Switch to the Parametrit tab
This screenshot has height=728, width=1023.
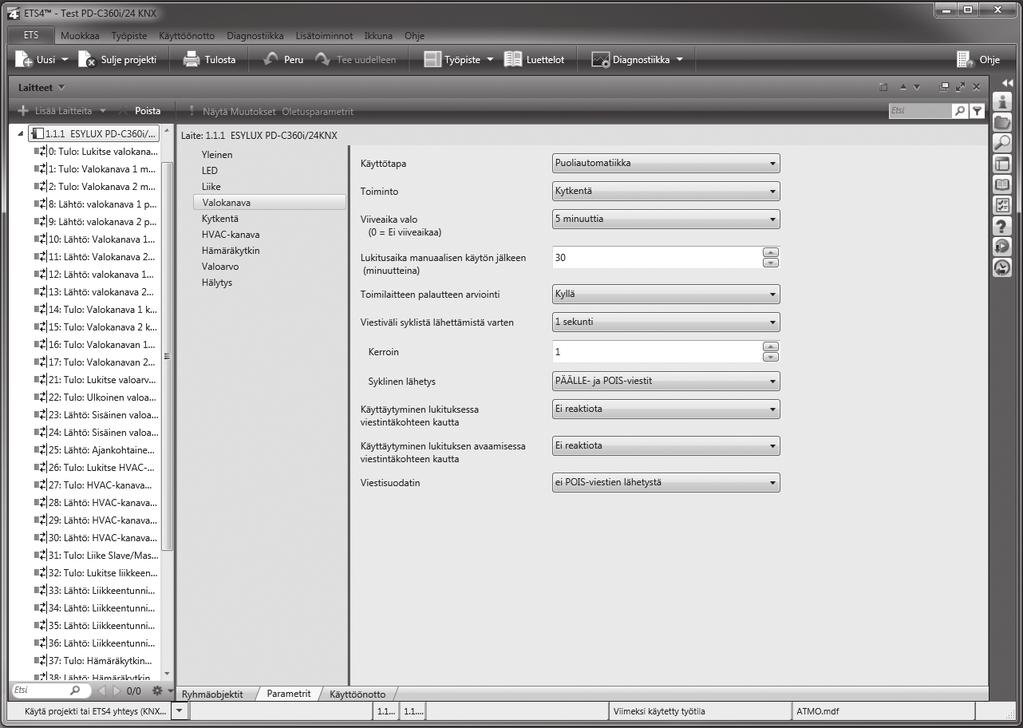click(288, 694)
